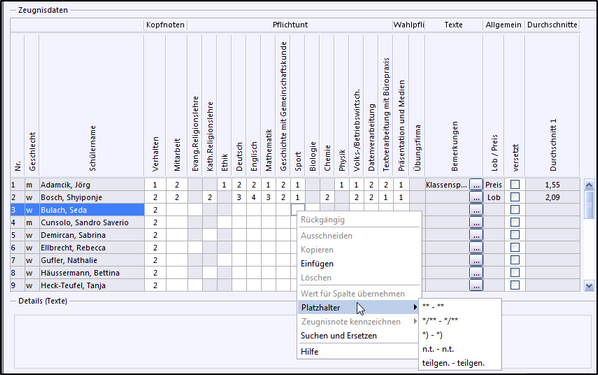Choose placeholder 'teilgen. - teilgen.' from submenu
This screenshot has height=375, width=598.
(x=453, y=363)
